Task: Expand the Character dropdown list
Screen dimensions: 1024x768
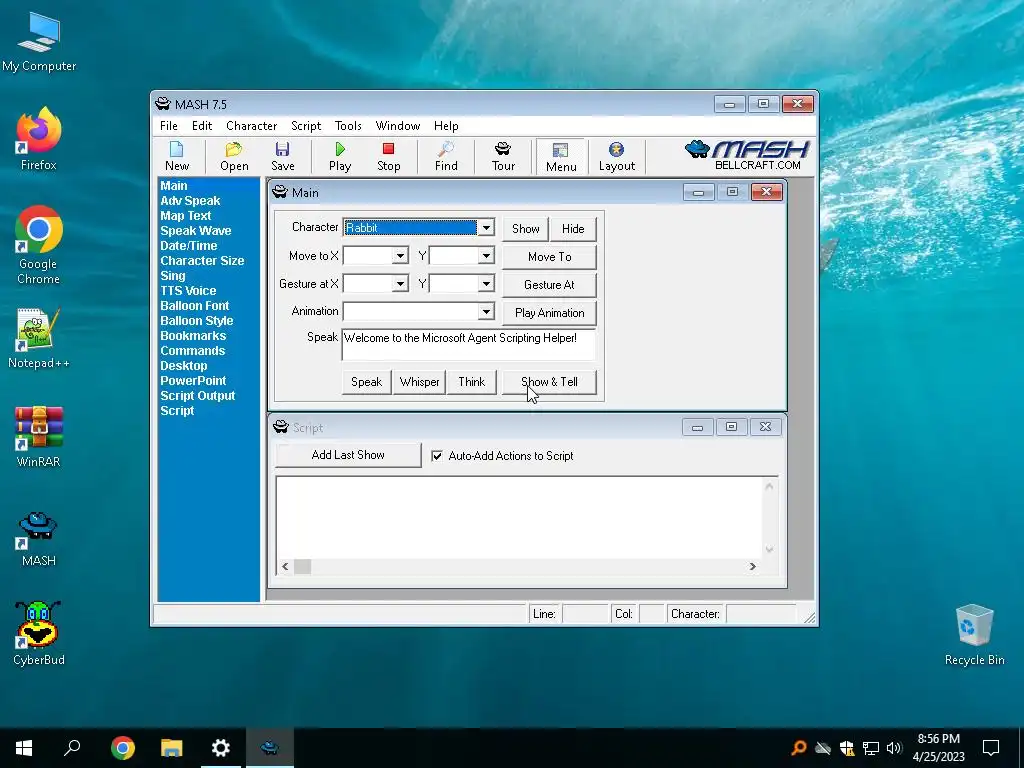Action: pyautogui.click(x=486, y=228)
